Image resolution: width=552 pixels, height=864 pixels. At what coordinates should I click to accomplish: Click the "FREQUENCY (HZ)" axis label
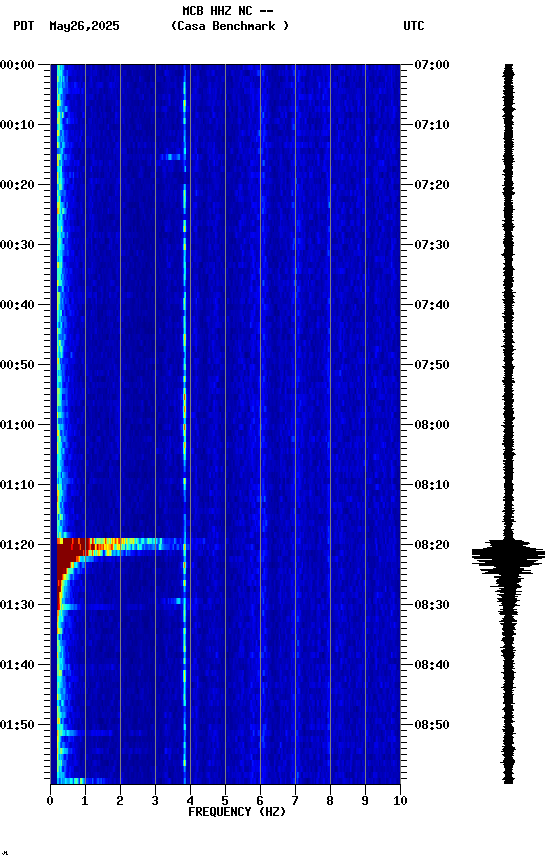click(237, 812)
